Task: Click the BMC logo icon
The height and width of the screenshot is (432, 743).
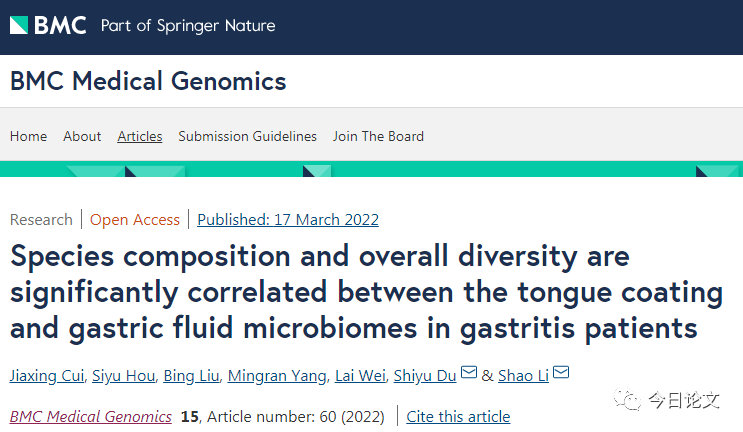Action: pyautogui.click(x=20, y=26)
